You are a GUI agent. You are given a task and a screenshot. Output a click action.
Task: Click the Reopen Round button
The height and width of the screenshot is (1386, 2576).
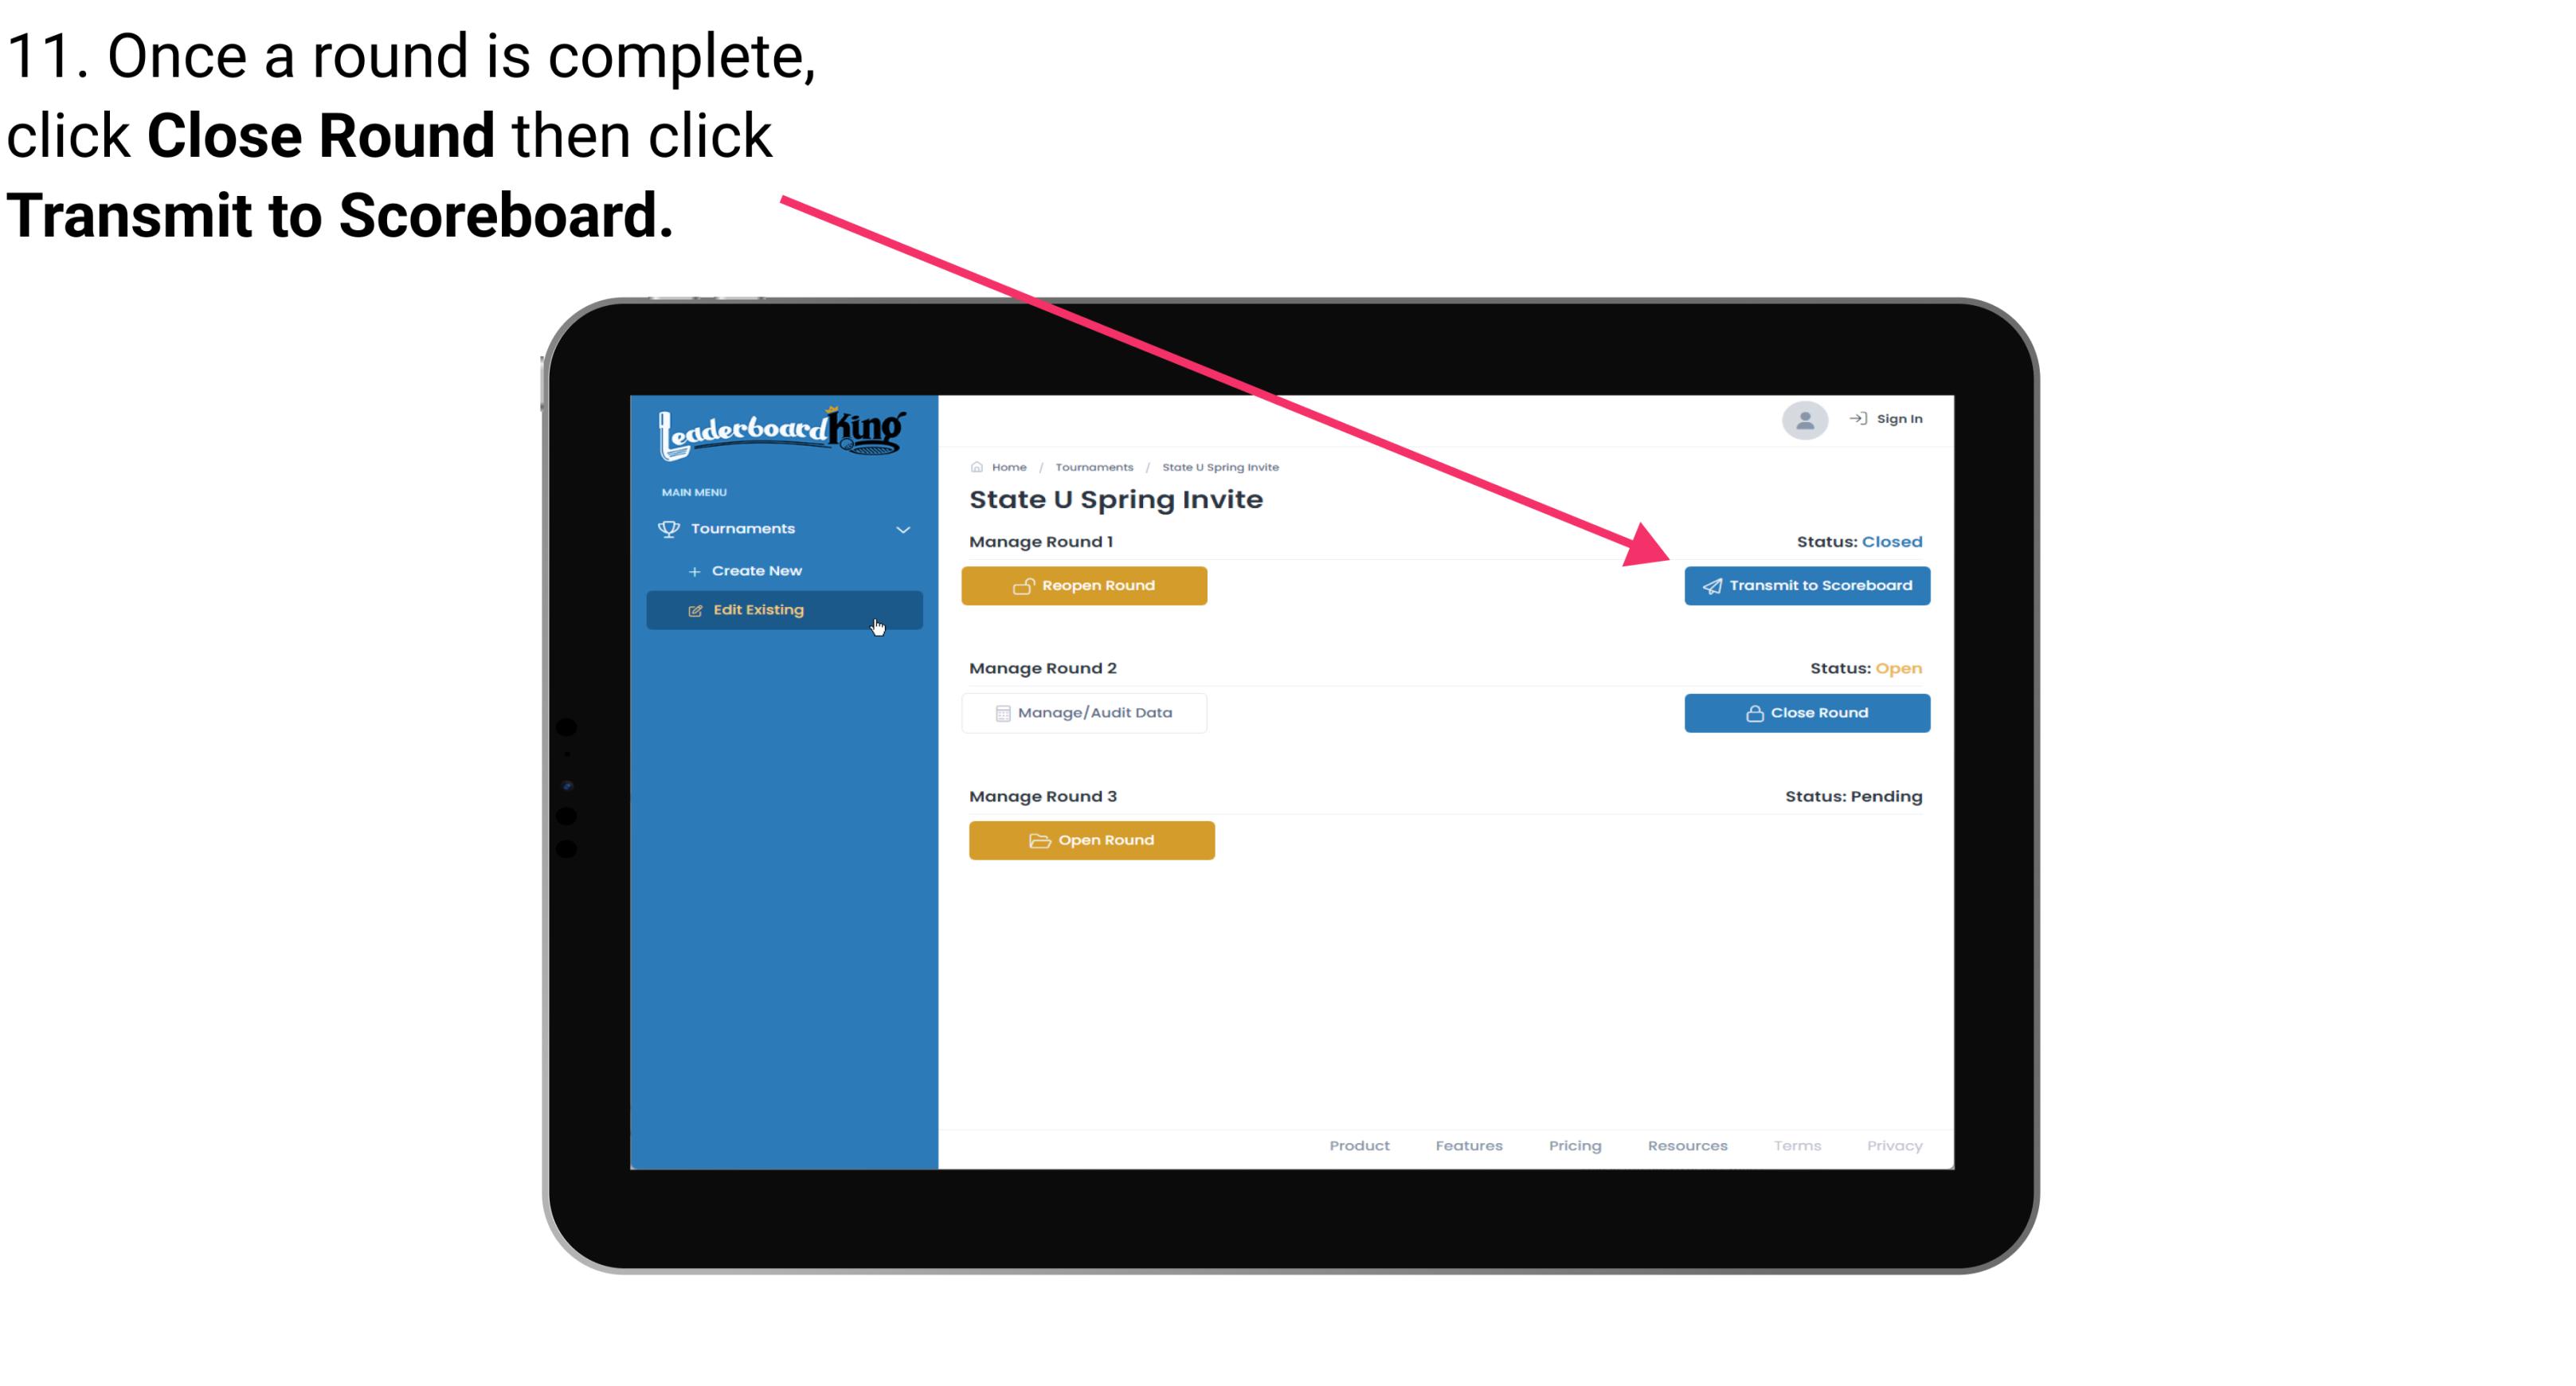pyautogui.click(x=1086, y=585)
